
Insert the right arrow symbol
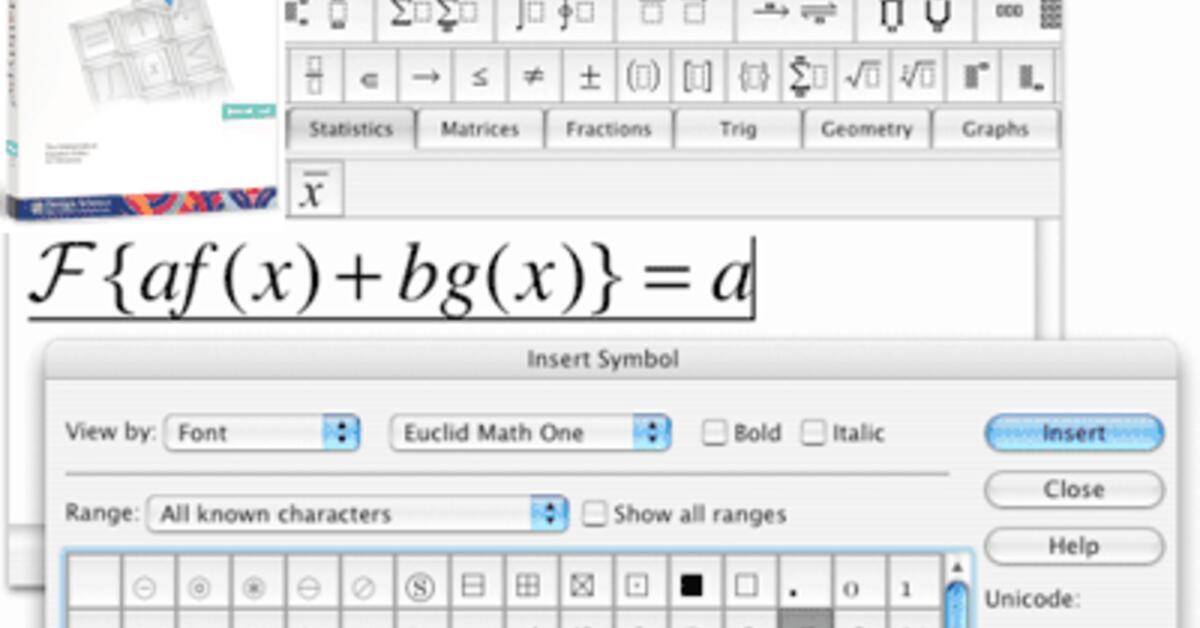425,76
